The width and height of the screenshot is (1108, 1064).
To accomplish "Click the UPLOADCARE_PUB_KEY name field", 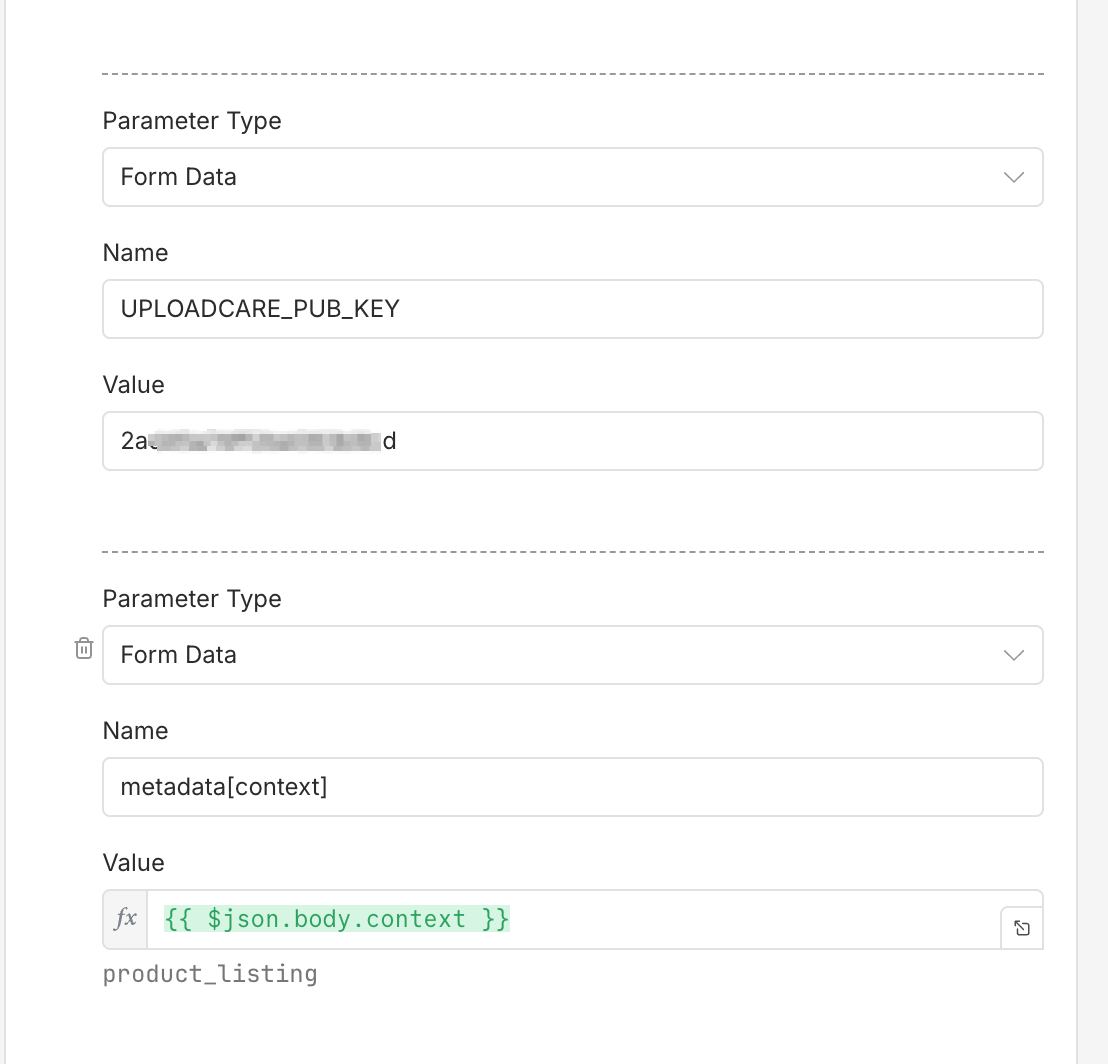I will click(573, 309).
